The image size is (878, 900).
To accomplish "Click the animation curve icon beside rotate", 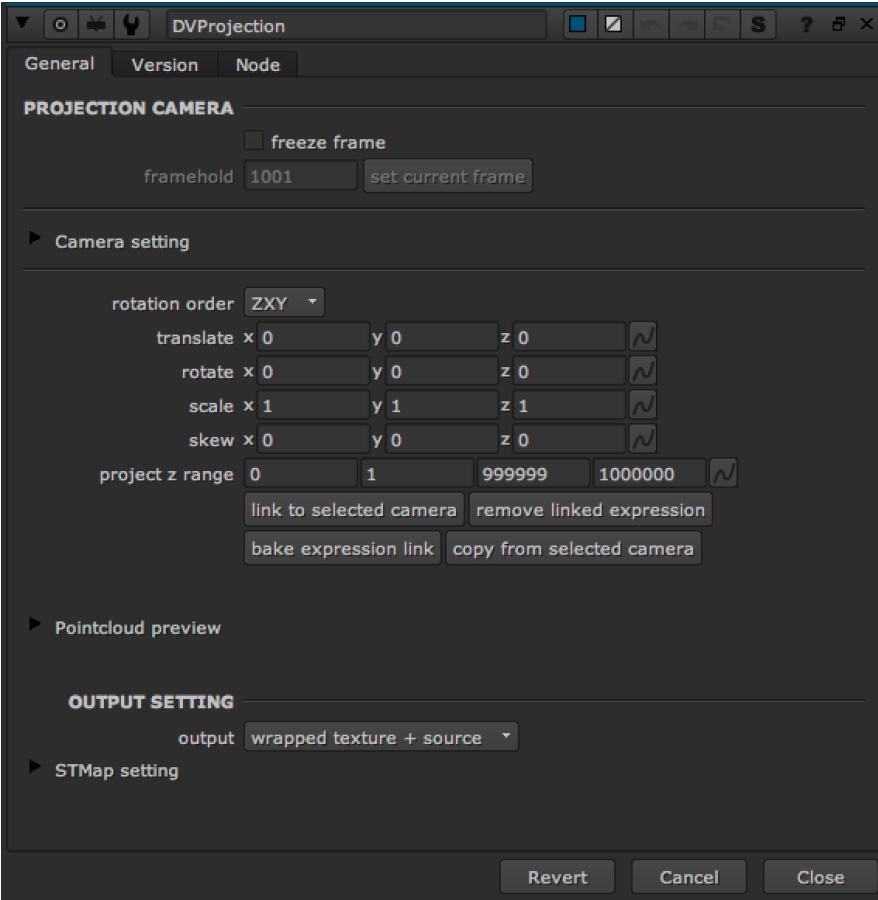I will [x=643, y=372].
